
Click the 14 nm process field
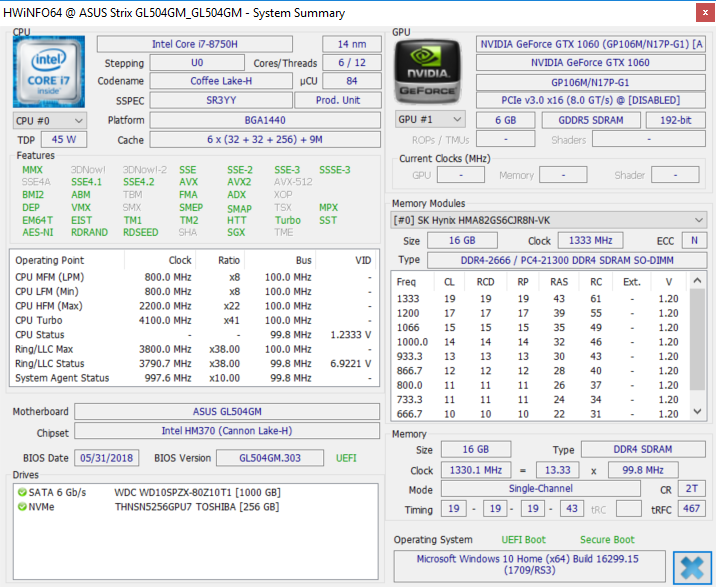[352, 44]
